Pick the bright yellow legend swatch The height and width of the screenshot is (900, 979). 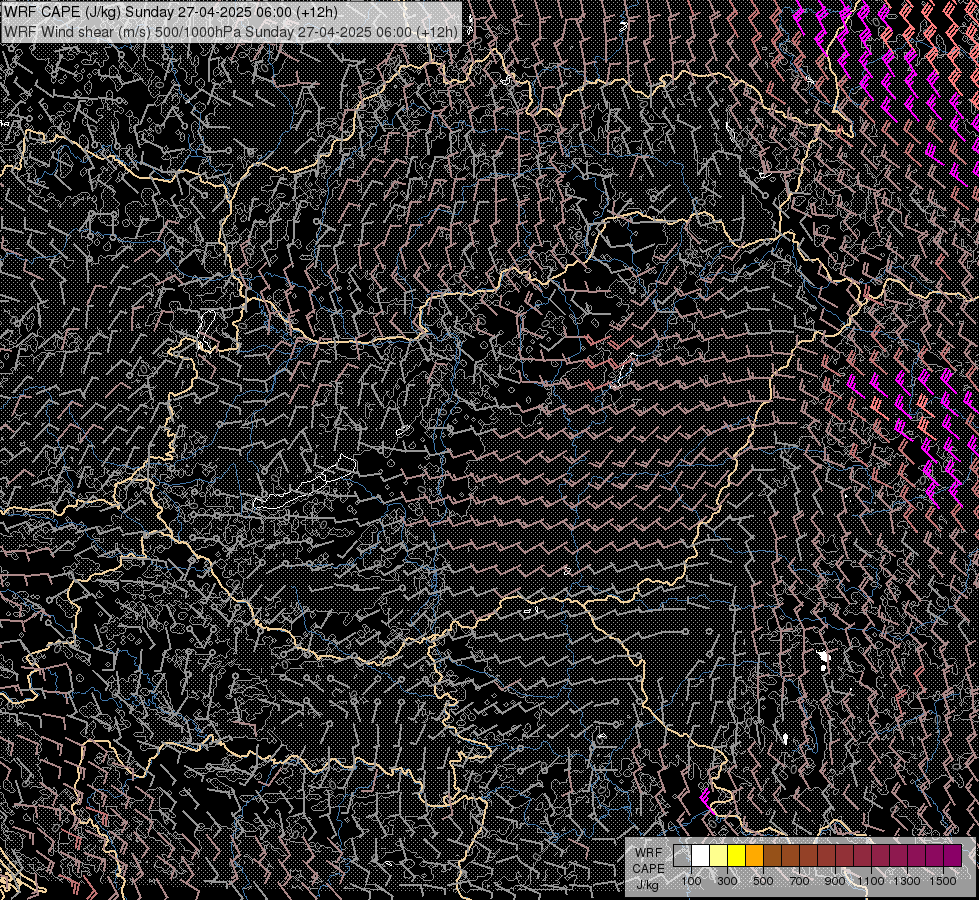click(737, 856)
